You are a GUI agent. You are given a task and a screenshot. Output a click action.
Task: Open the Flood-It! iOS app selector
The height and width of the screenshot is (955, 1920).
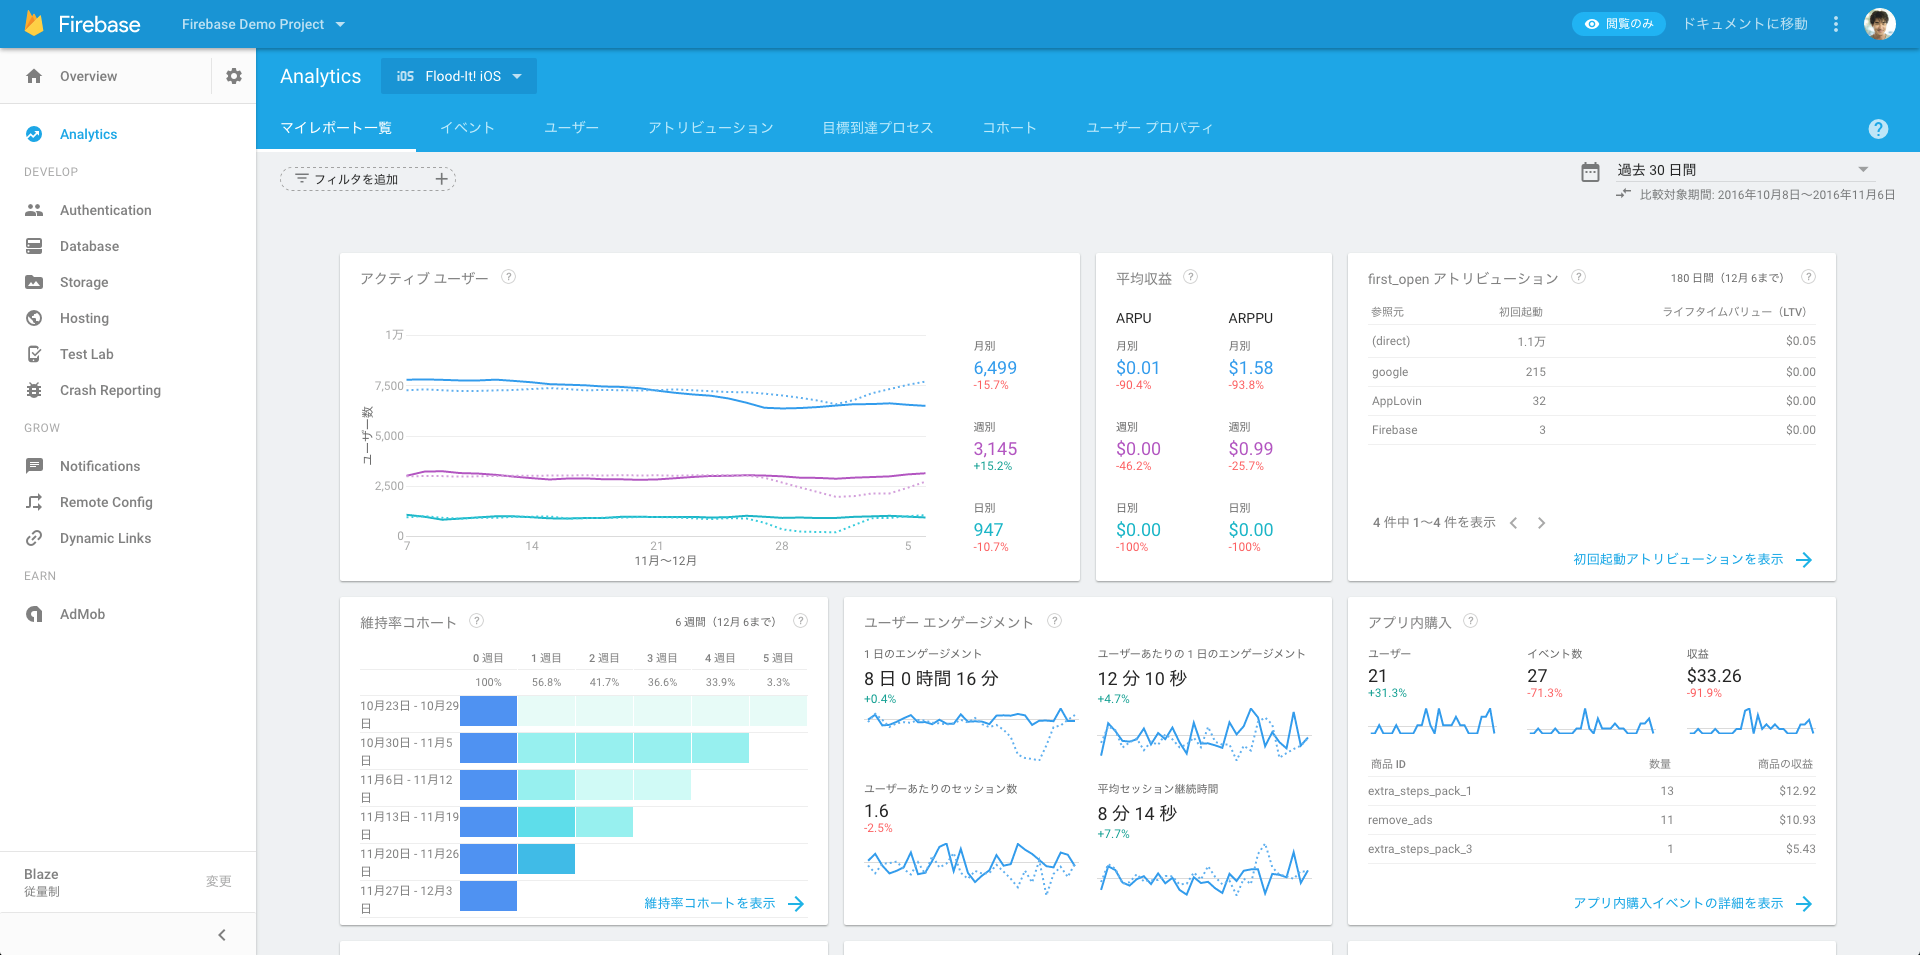coord(459,76)
